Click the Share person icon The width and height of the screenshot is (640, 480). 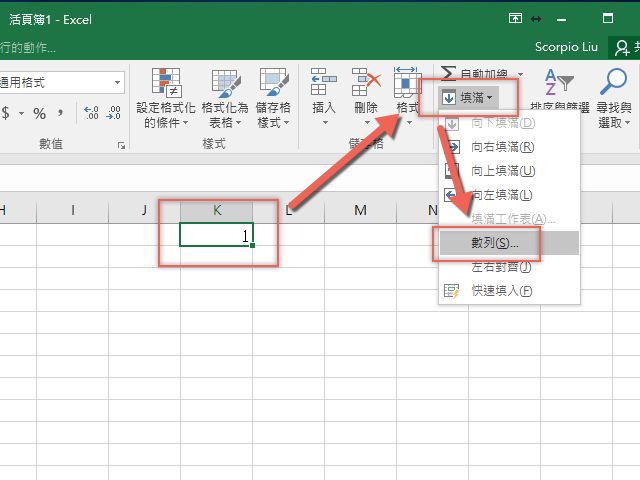622,48
